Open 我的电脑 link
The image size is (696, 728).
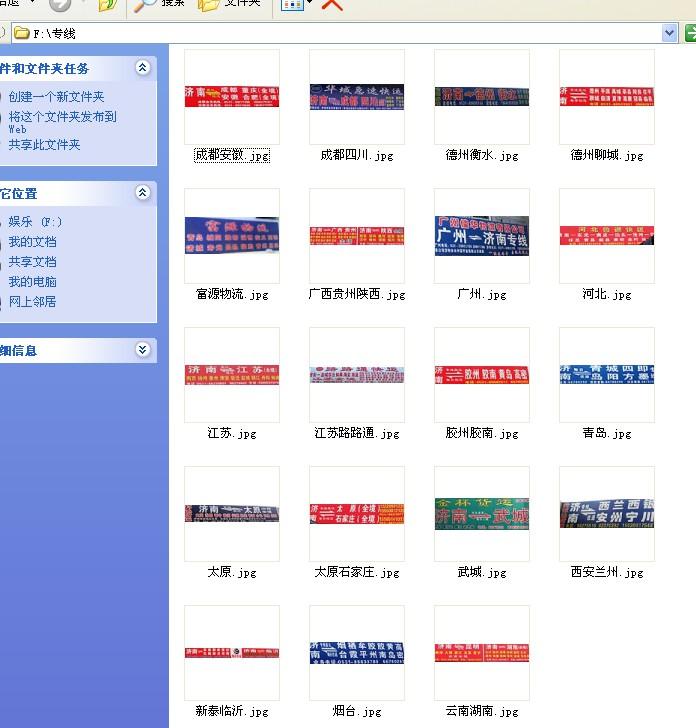tap(33, 281)
